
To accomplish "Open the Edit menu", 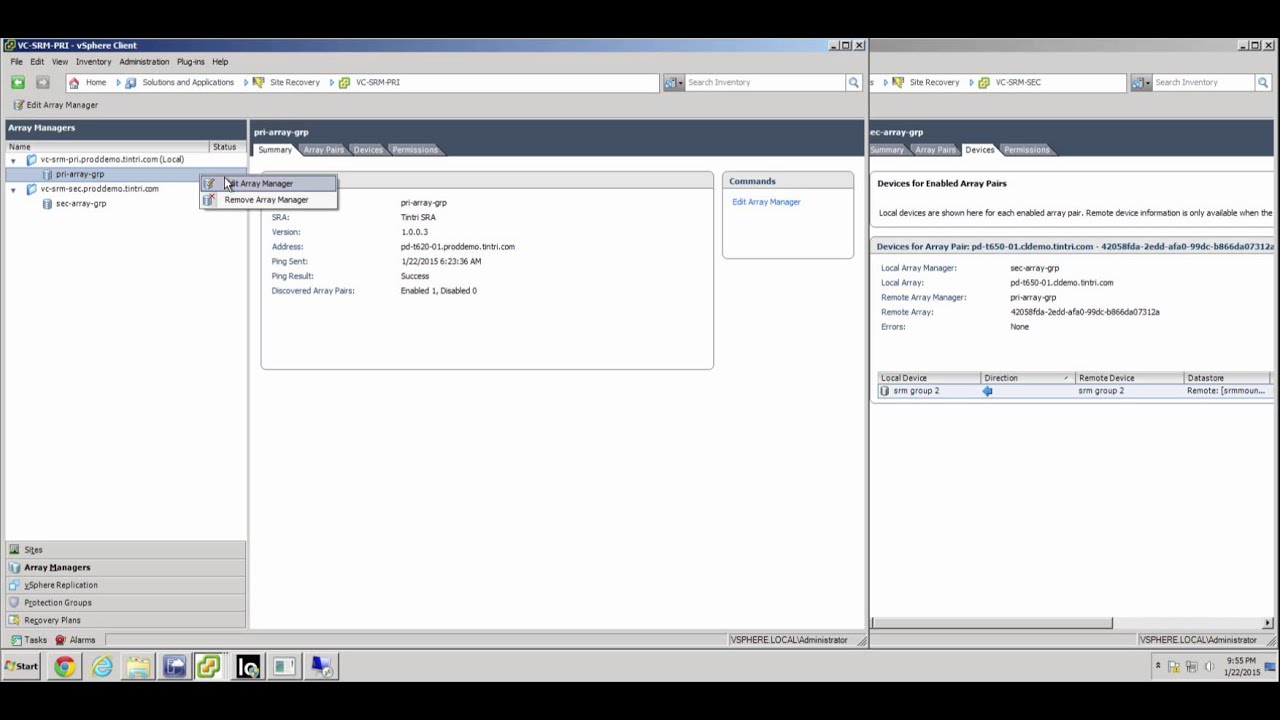I will point(37,62).
